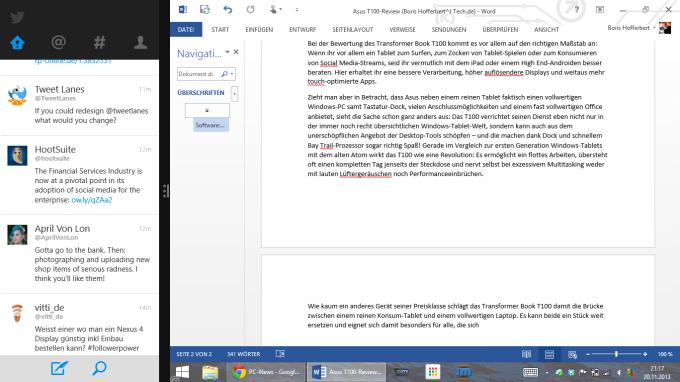
Task: Switch to ANSICHT ribbon tab
Action: [546, 29]
